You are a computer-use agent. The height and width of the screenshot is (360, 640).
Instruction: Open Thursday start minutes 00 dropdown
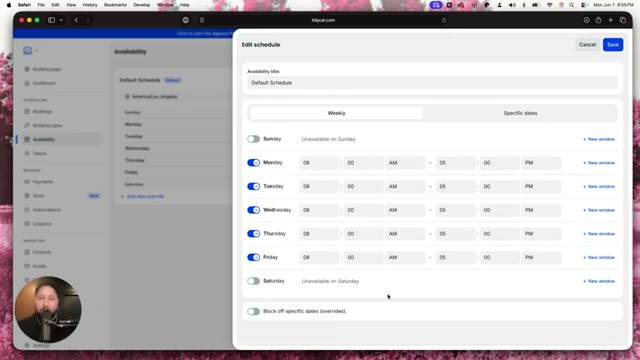point(363,234)
